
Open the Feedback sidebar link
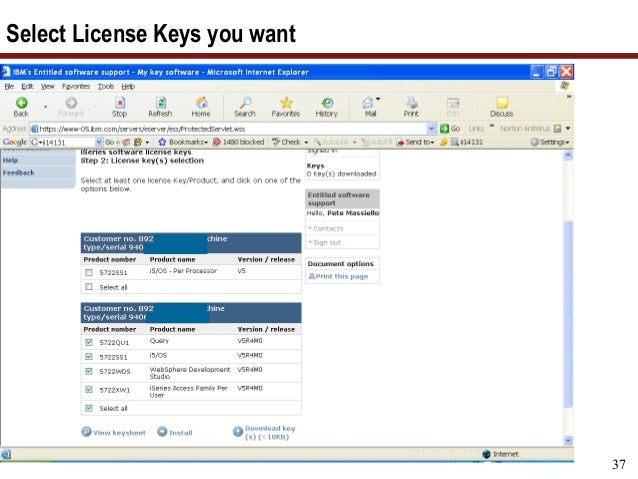coord(19,173)
